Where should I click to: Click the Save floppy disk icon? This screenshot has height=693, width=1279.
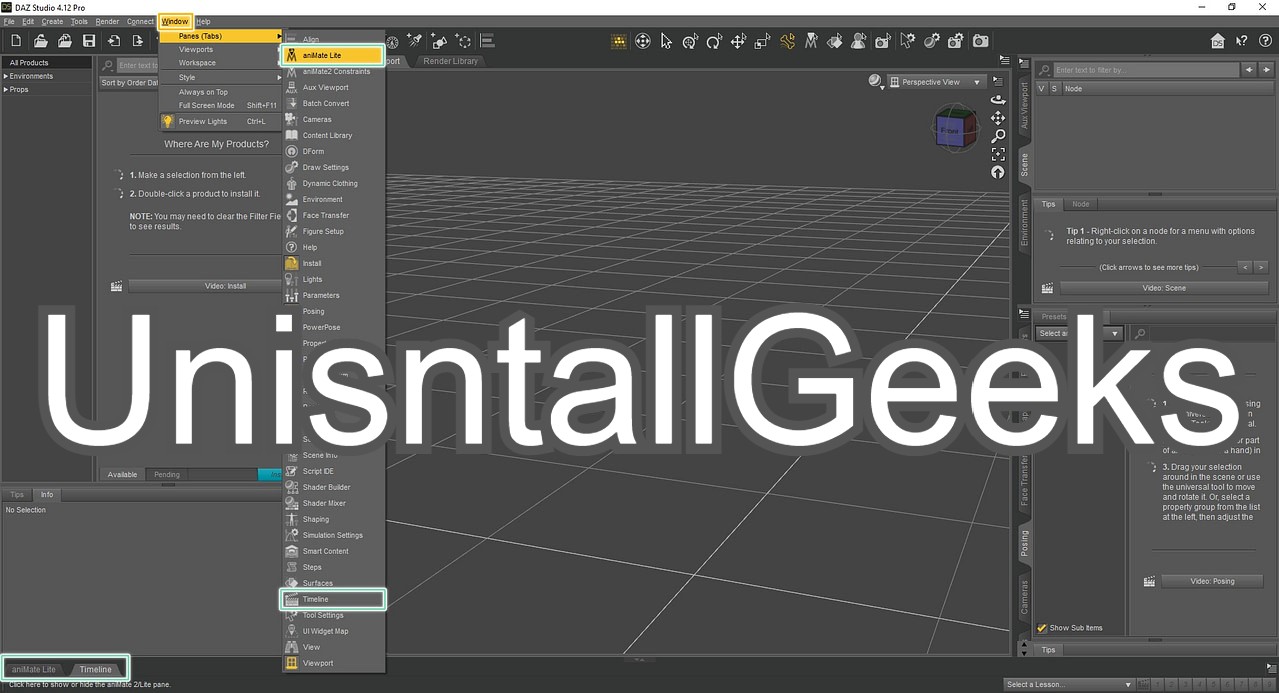[x=89, y=41]
